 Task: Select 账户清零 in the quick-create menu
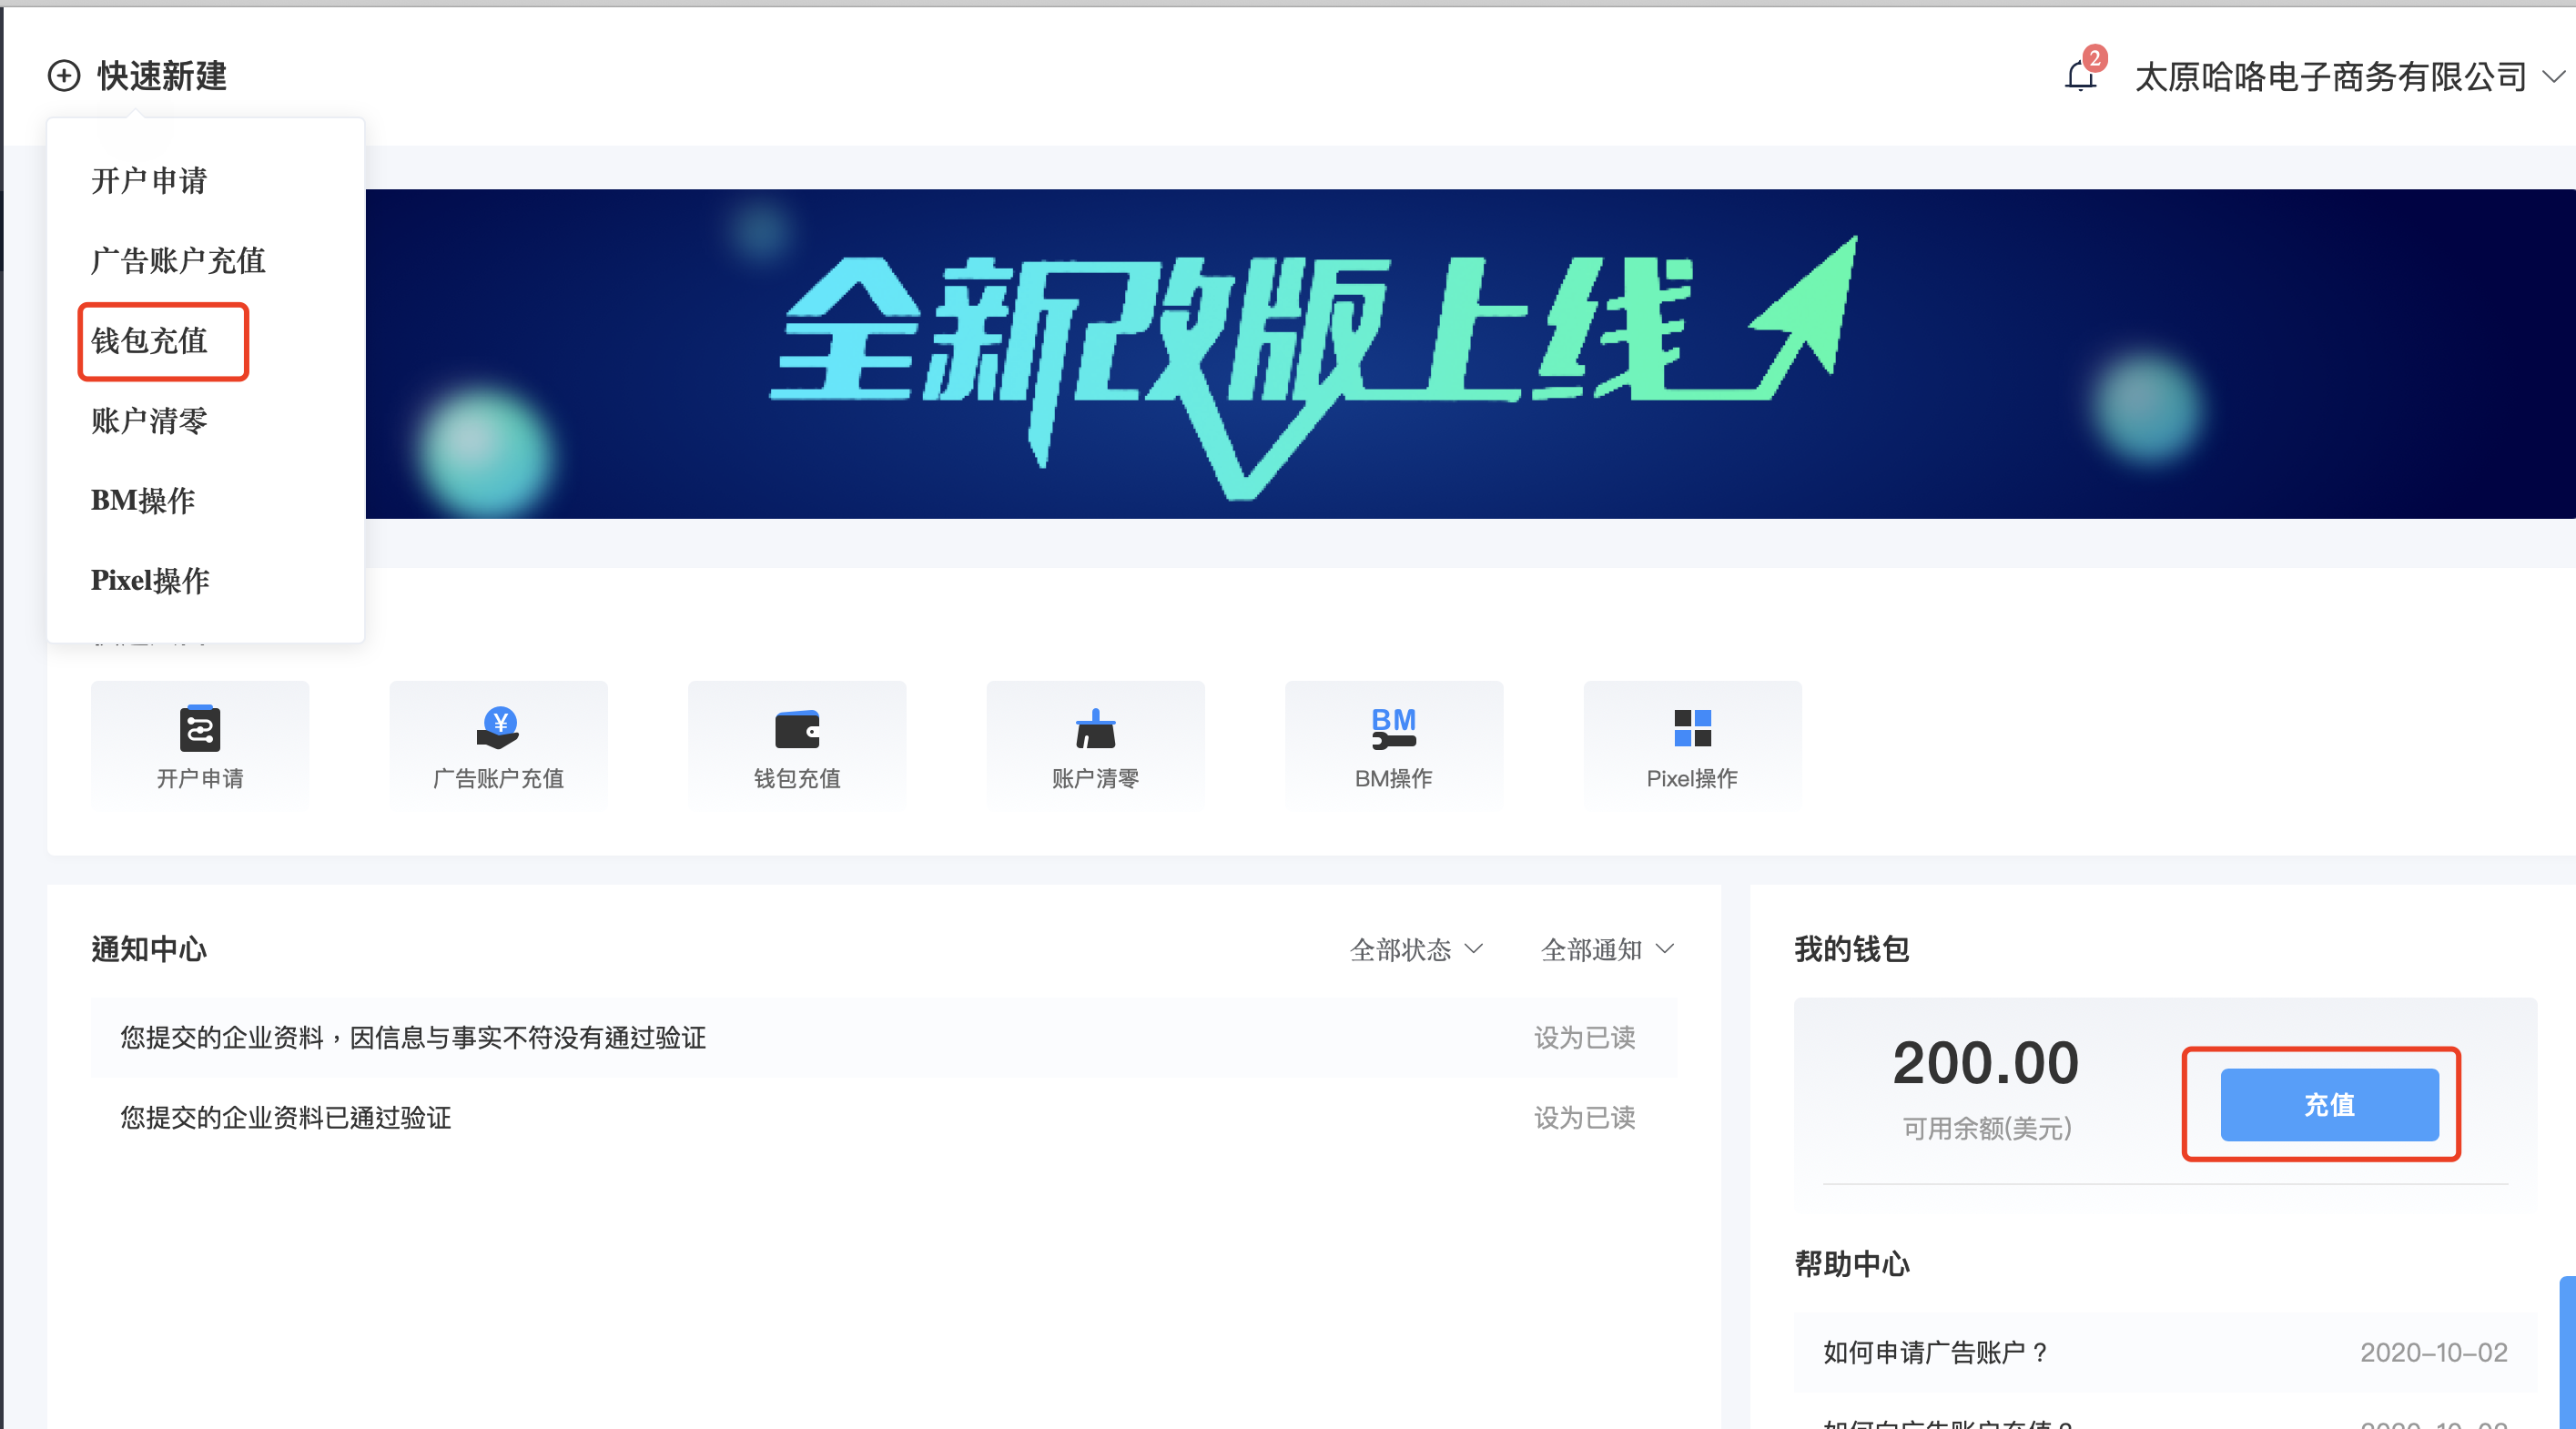[150, 421]
